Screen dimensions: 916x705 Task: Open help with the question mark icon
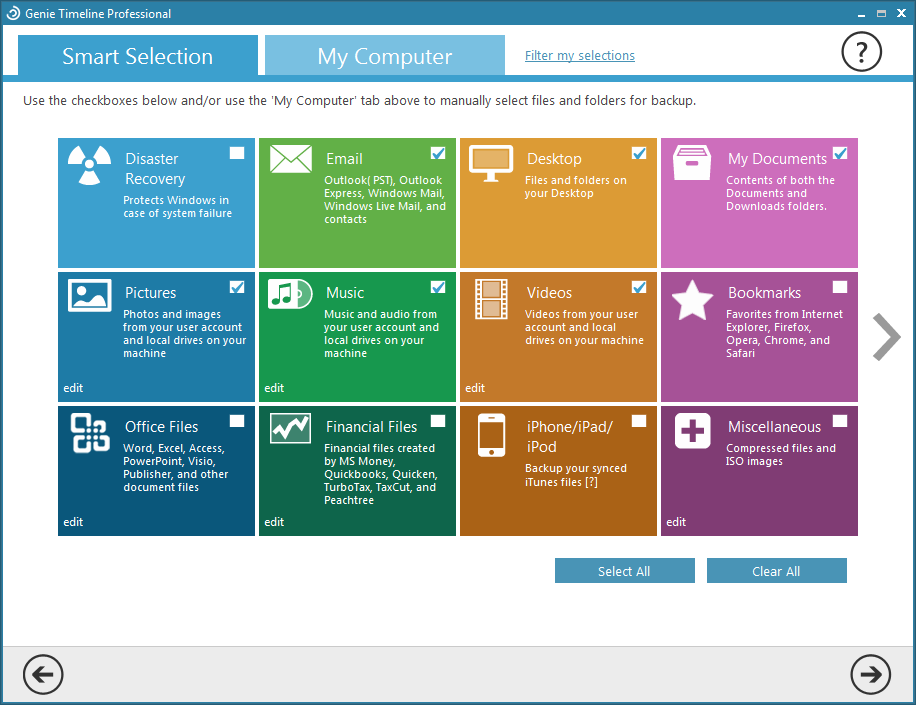[861, 51]
